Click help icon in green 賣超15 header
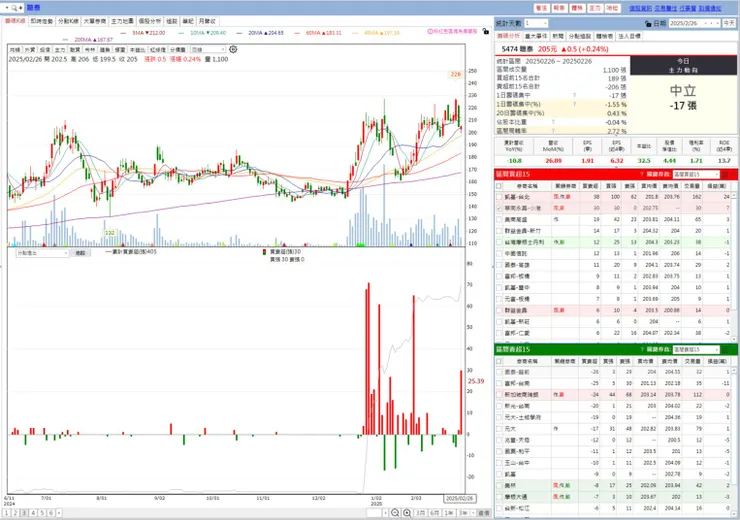 (x=642, y=350)
